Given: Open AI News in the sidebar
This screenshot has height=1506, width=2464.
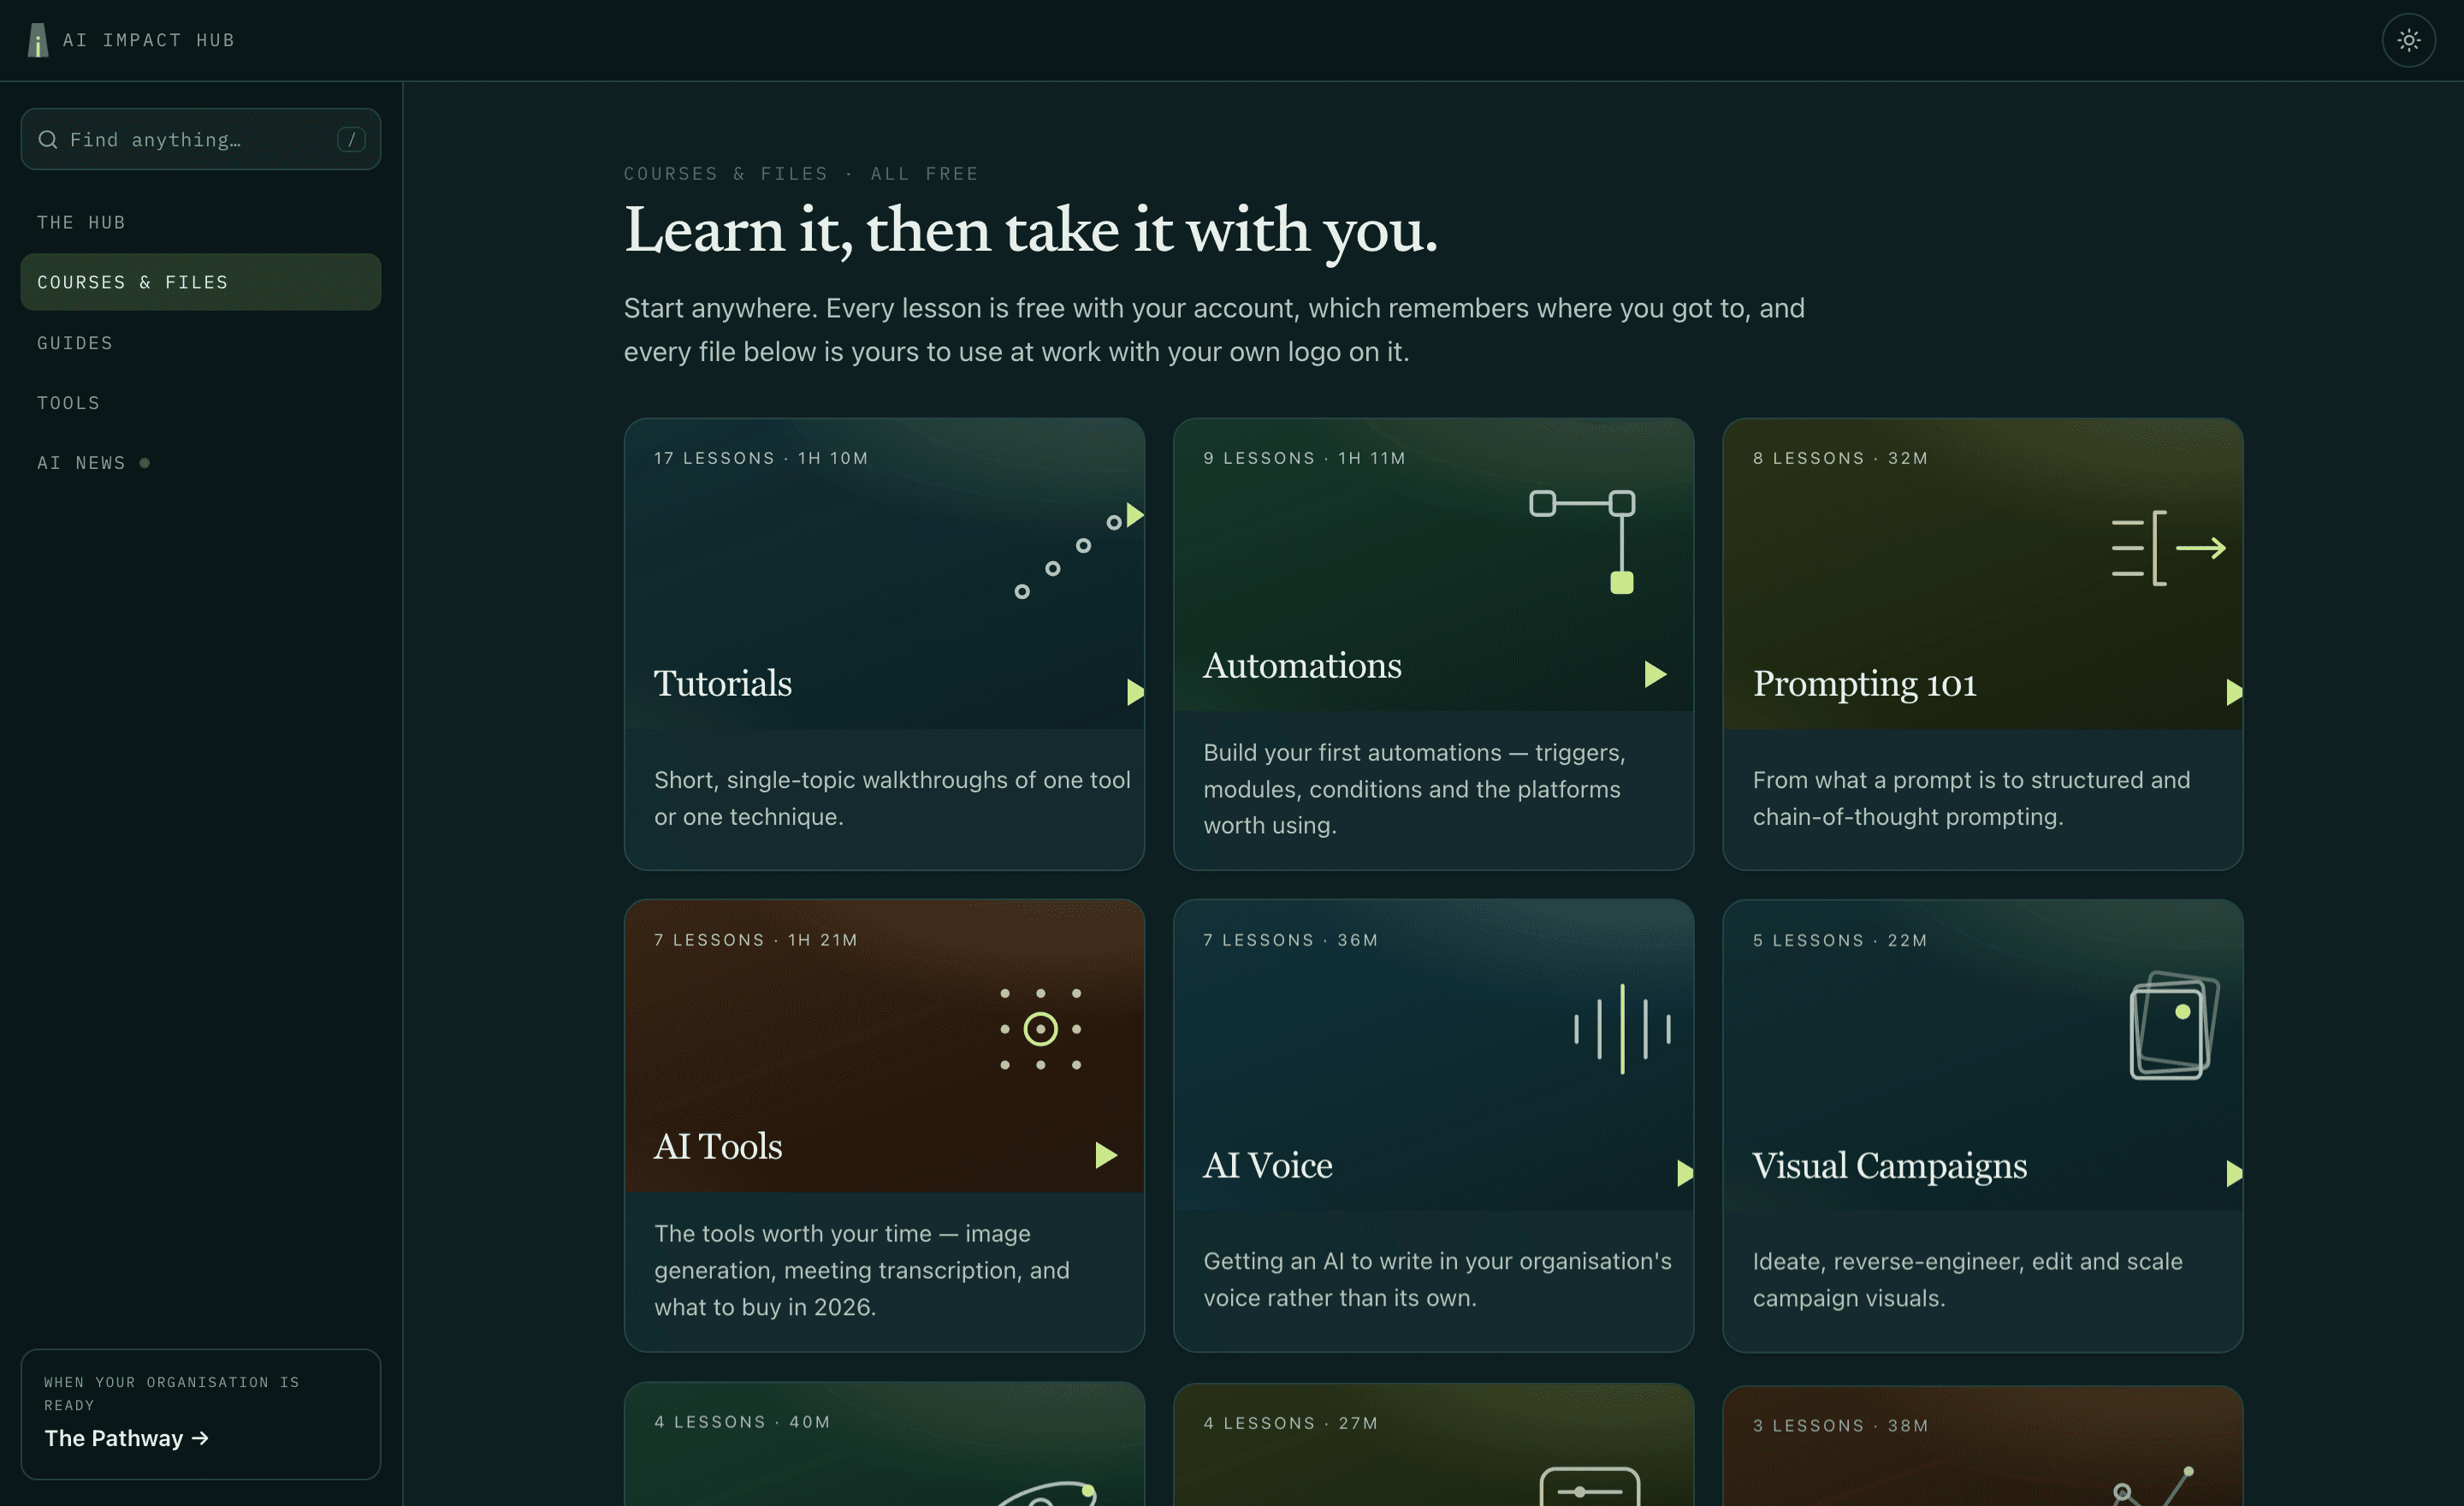Looking at the screenshot, I should click(x=201, y=463).
